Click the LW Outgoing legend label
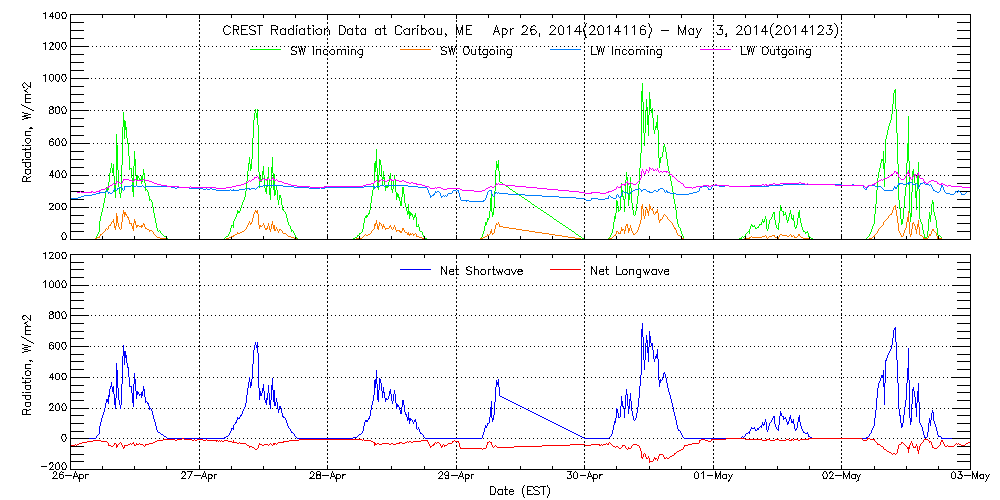 coord(775,51)
